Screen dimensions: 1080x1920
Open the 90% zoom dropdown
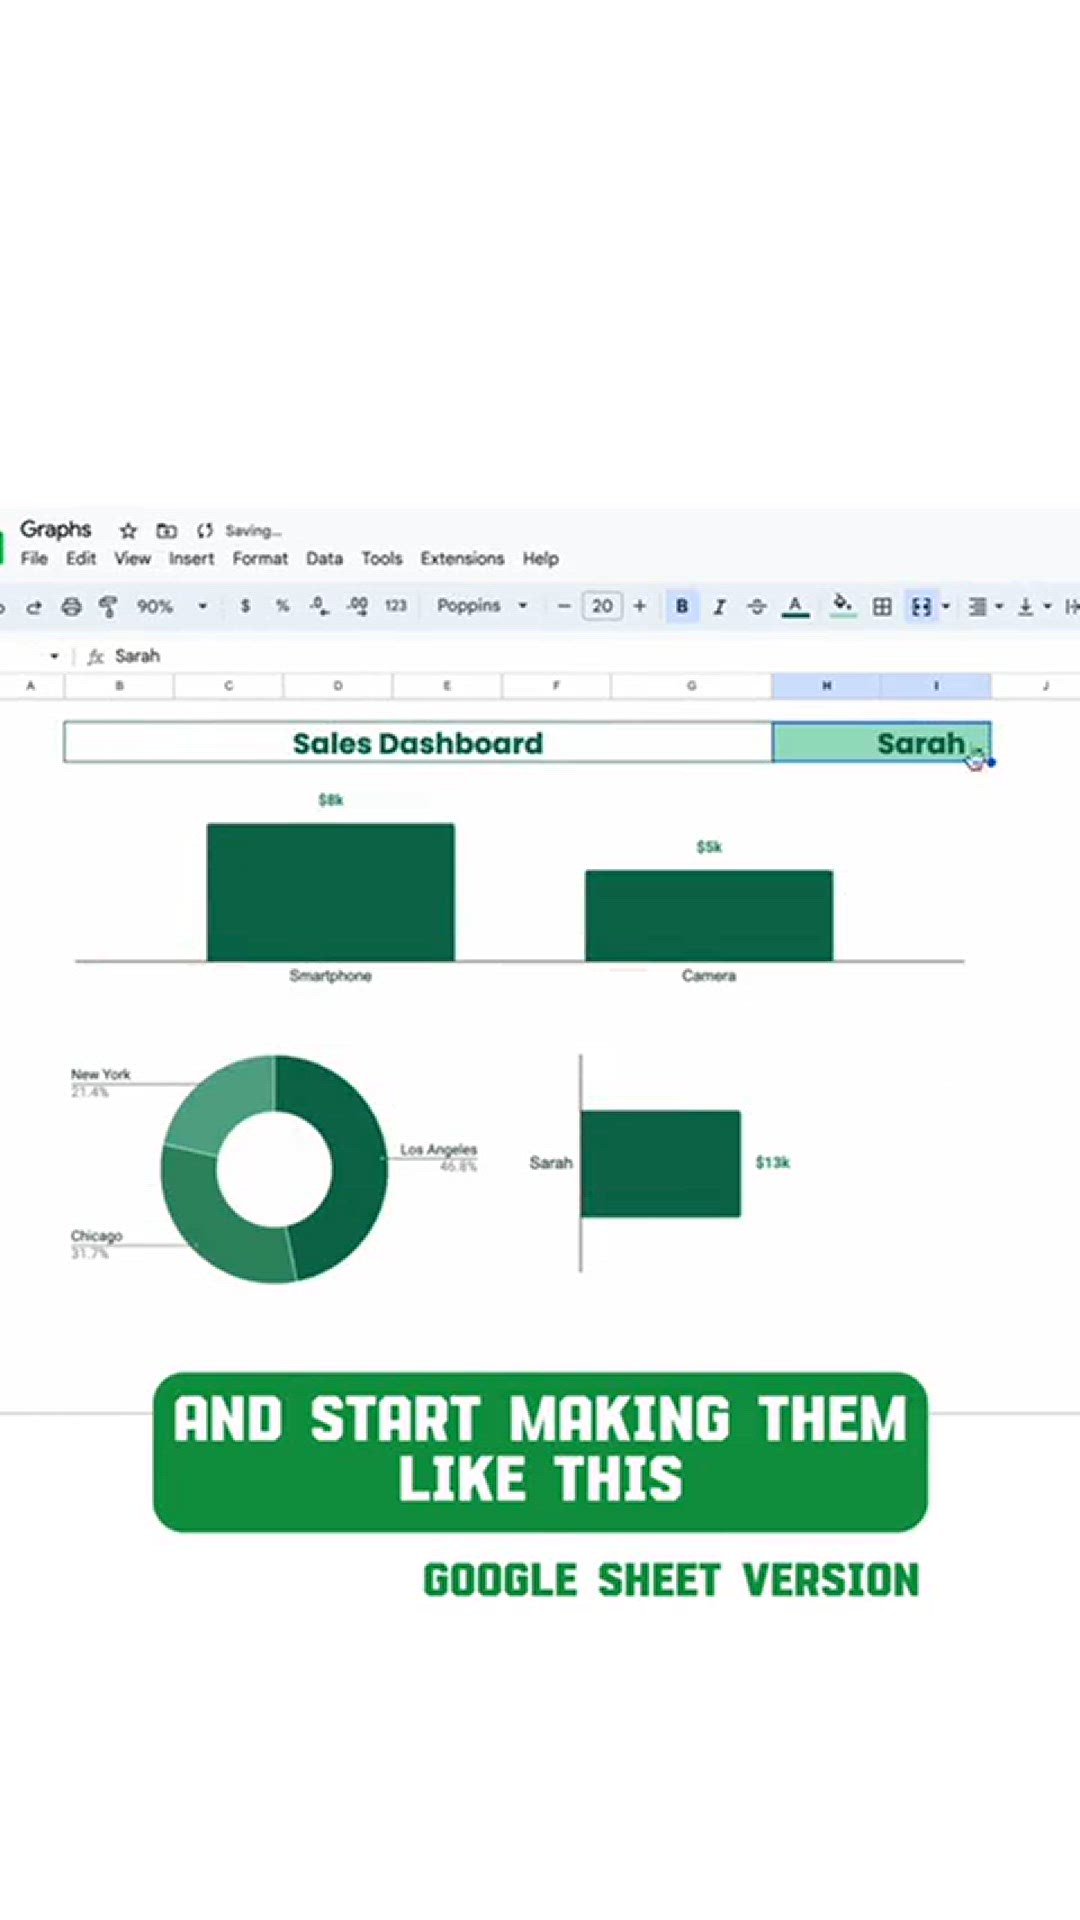[172, 606]
